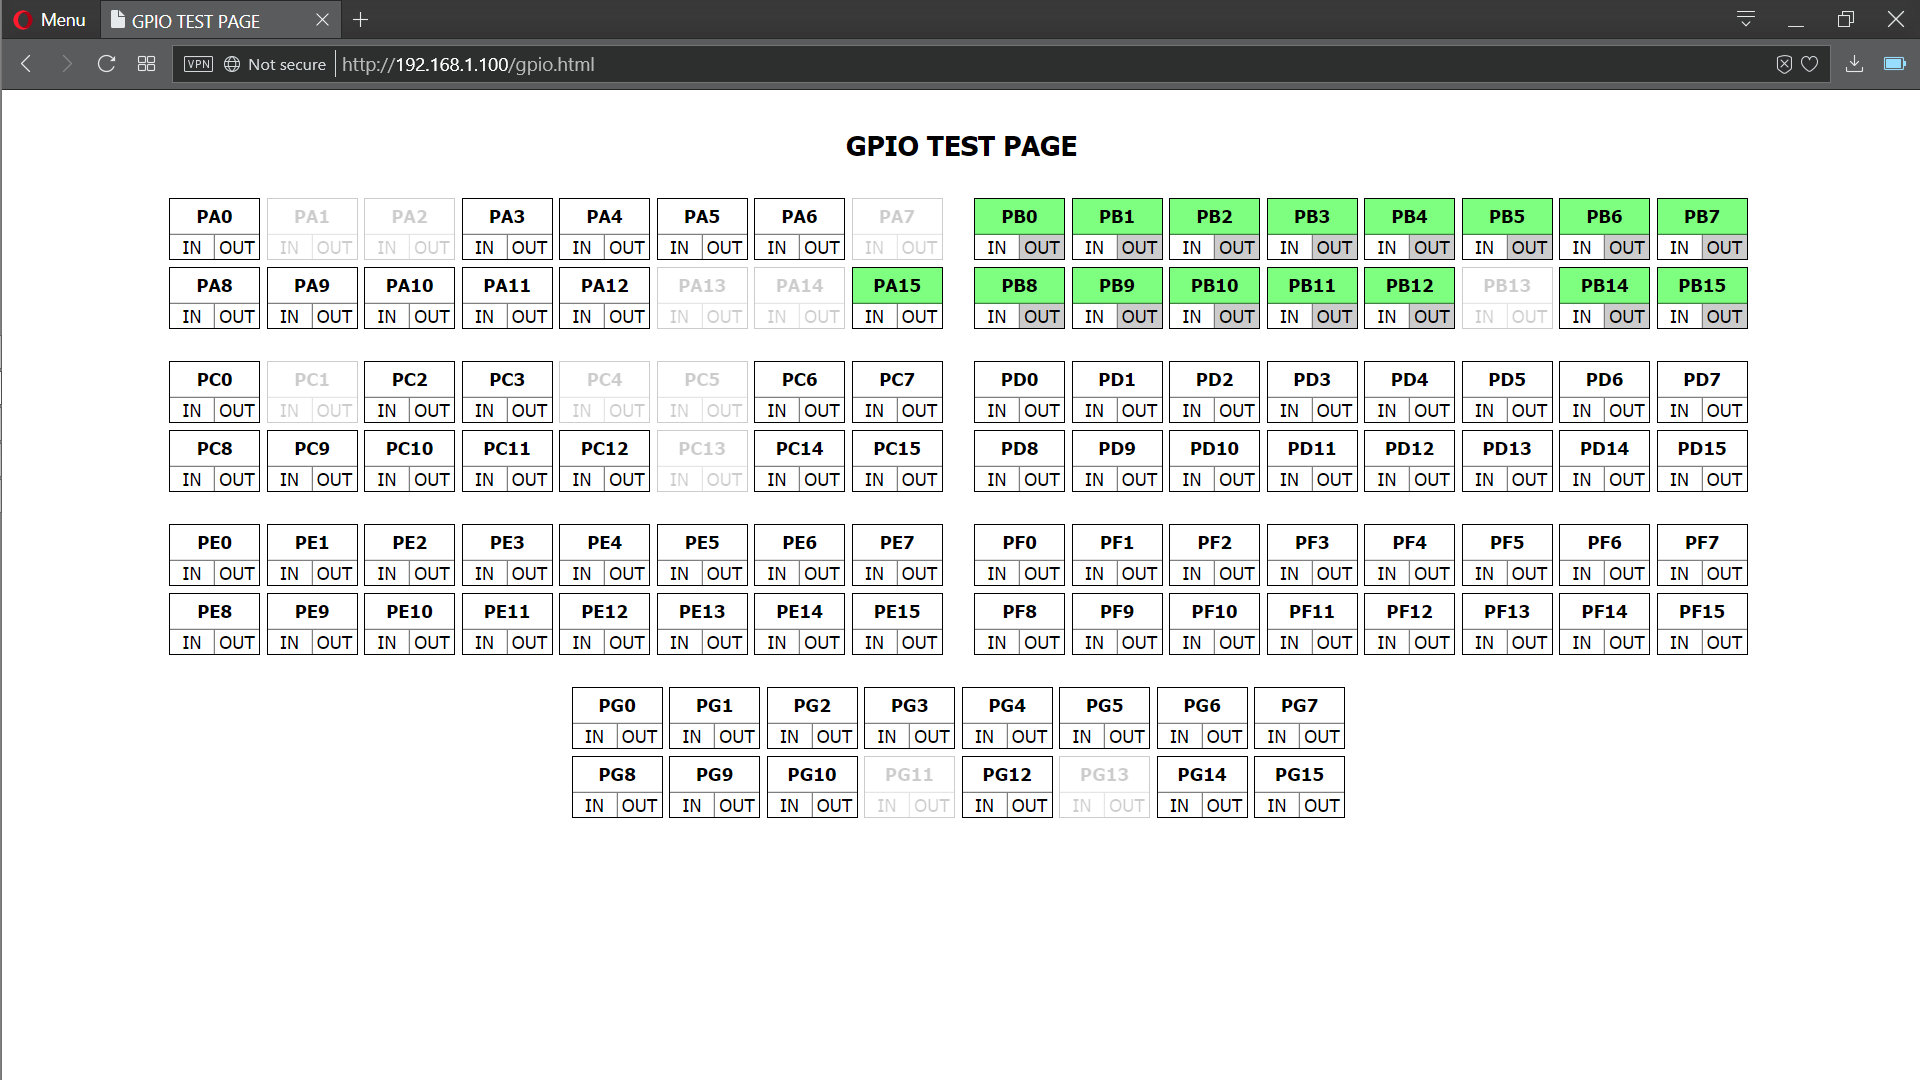Open the Speed Dial start page icon
1920x1080 pixels.
[x=146, y=64]
